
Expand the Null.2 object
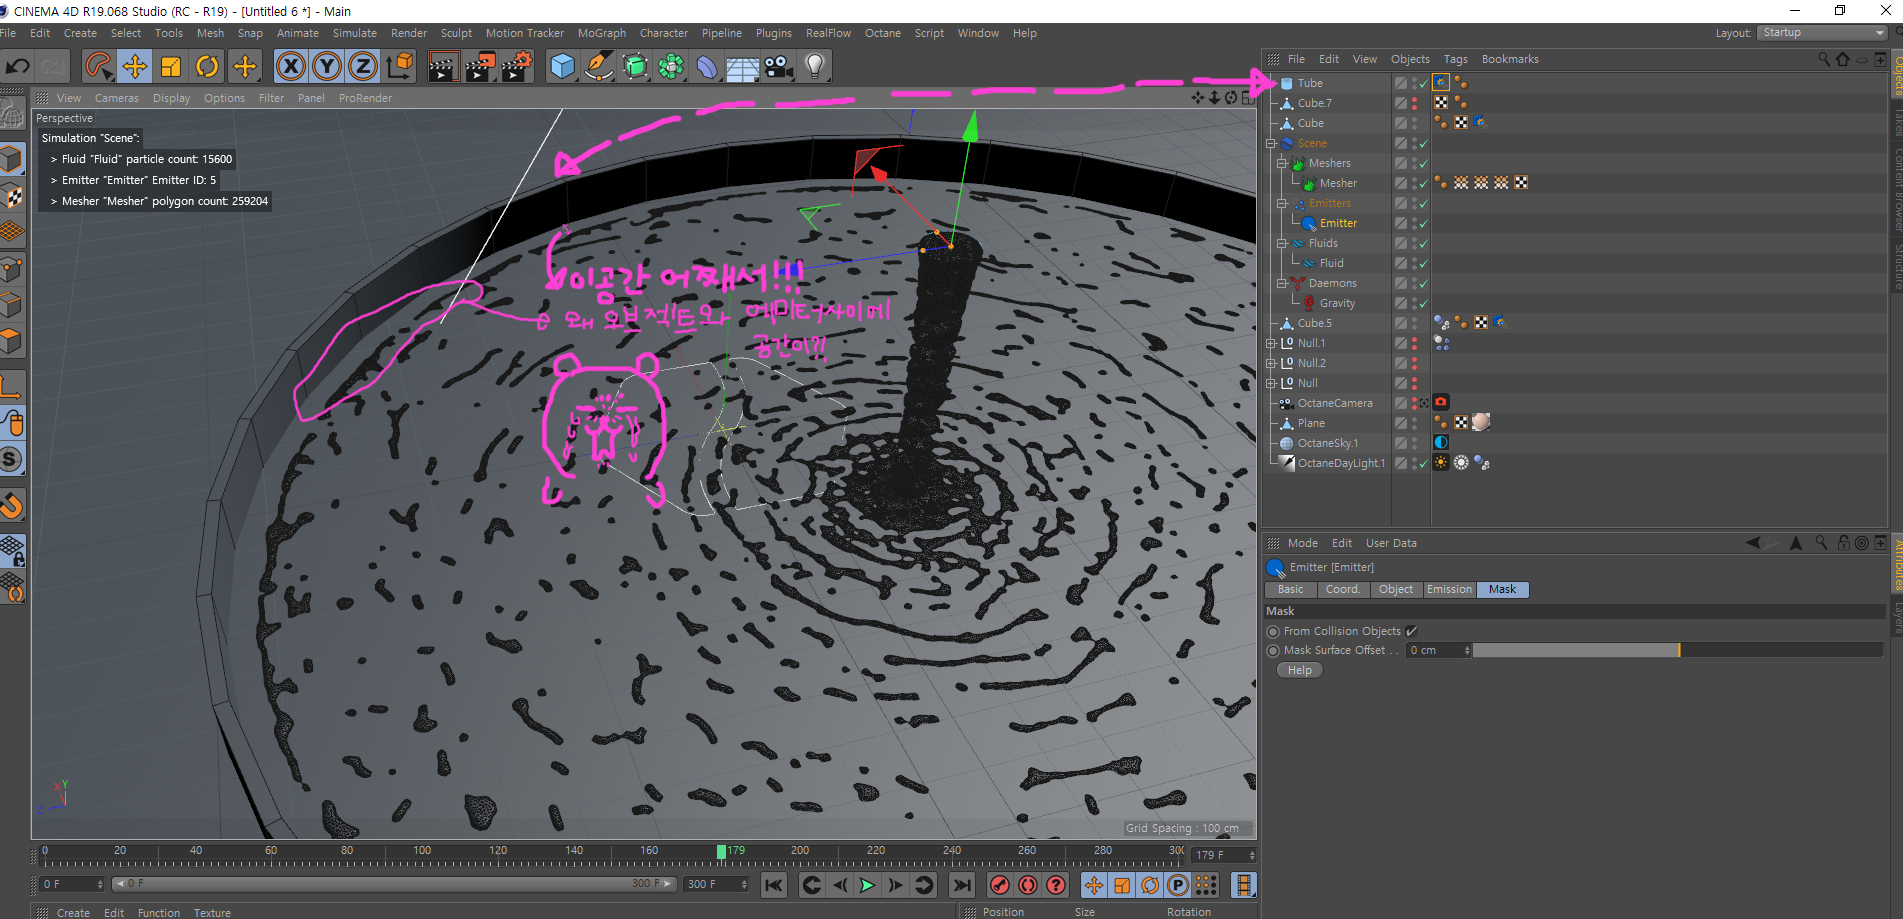pyautogui.click(x=1271, y=363)
